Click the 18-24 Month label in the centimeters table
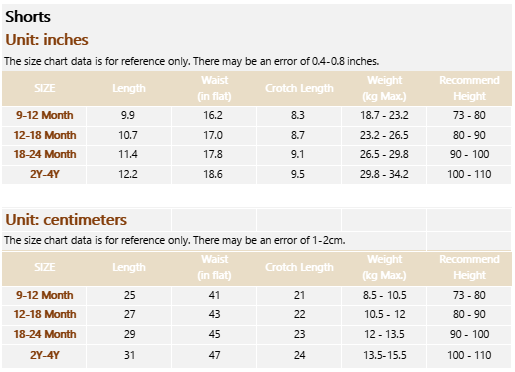 coord(45,334)
